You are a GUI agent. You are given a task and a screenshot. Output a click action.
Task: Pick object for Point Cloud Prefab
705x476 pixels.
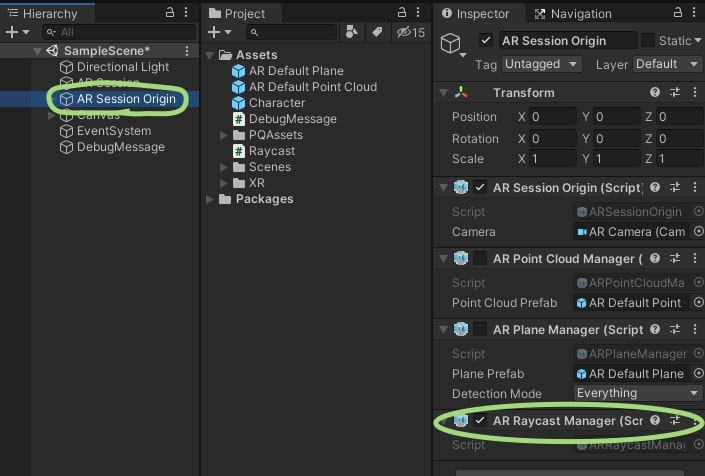698,303
